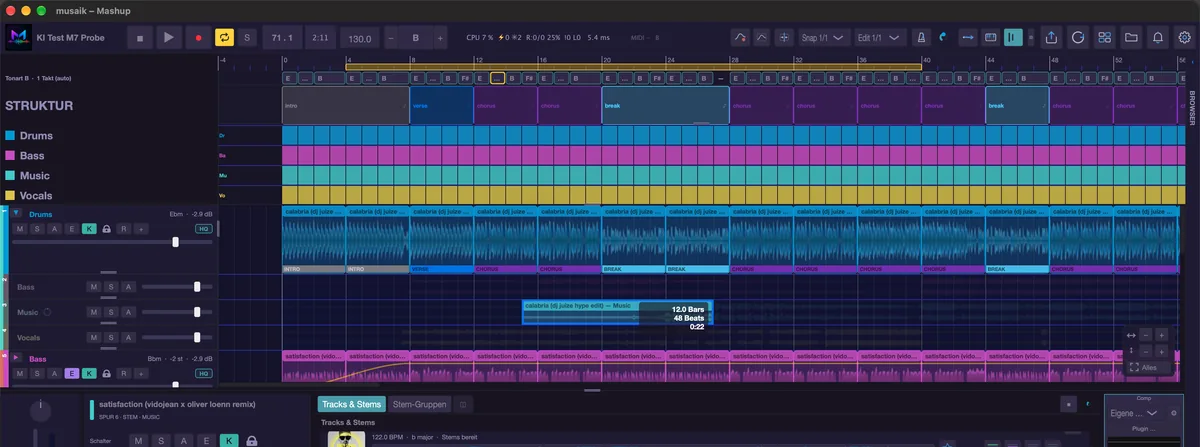Screen dimensions: 1200x447
Task: Click the bar position display 71.1
Action: 283,38
